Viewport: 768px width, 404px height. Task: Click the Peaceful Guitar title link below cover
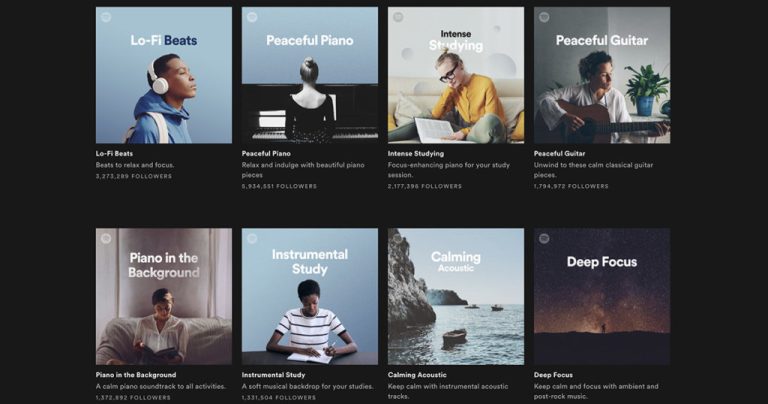[559, 153]
